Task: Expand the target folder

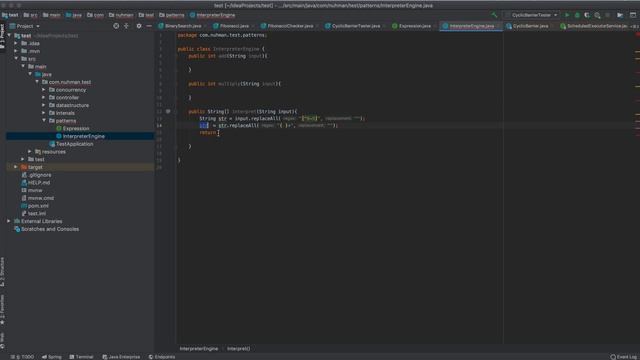Action: point(16,167)
